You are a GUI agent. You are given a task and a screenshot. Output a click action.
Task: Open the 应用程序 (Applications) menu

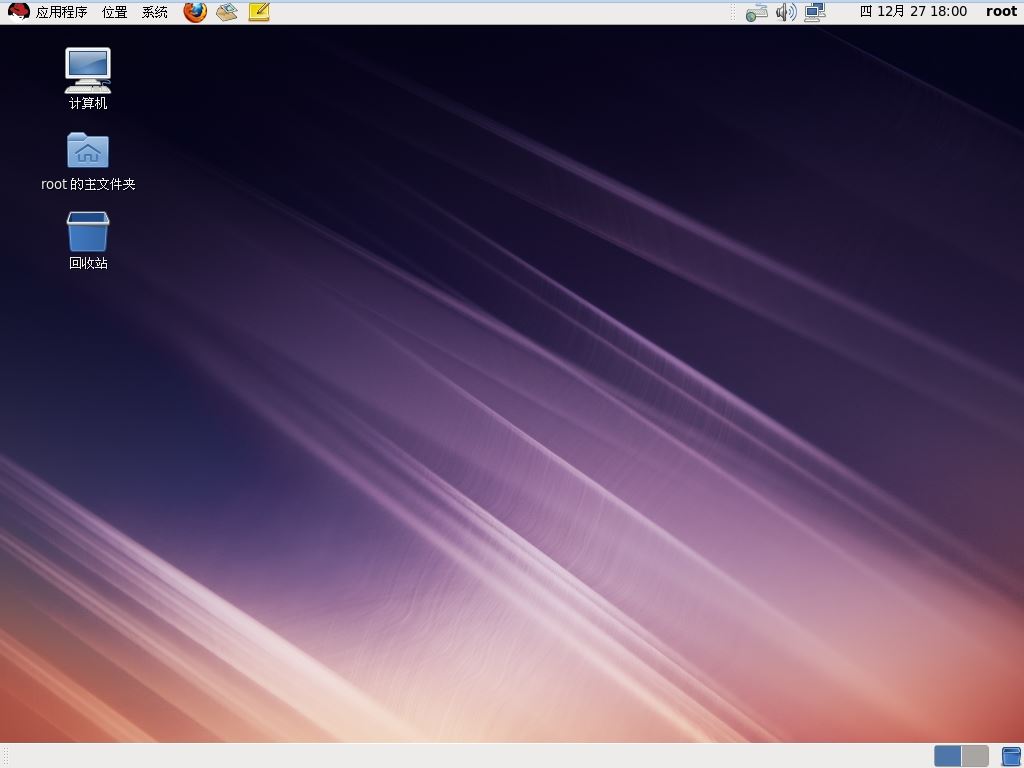[61, 12]
